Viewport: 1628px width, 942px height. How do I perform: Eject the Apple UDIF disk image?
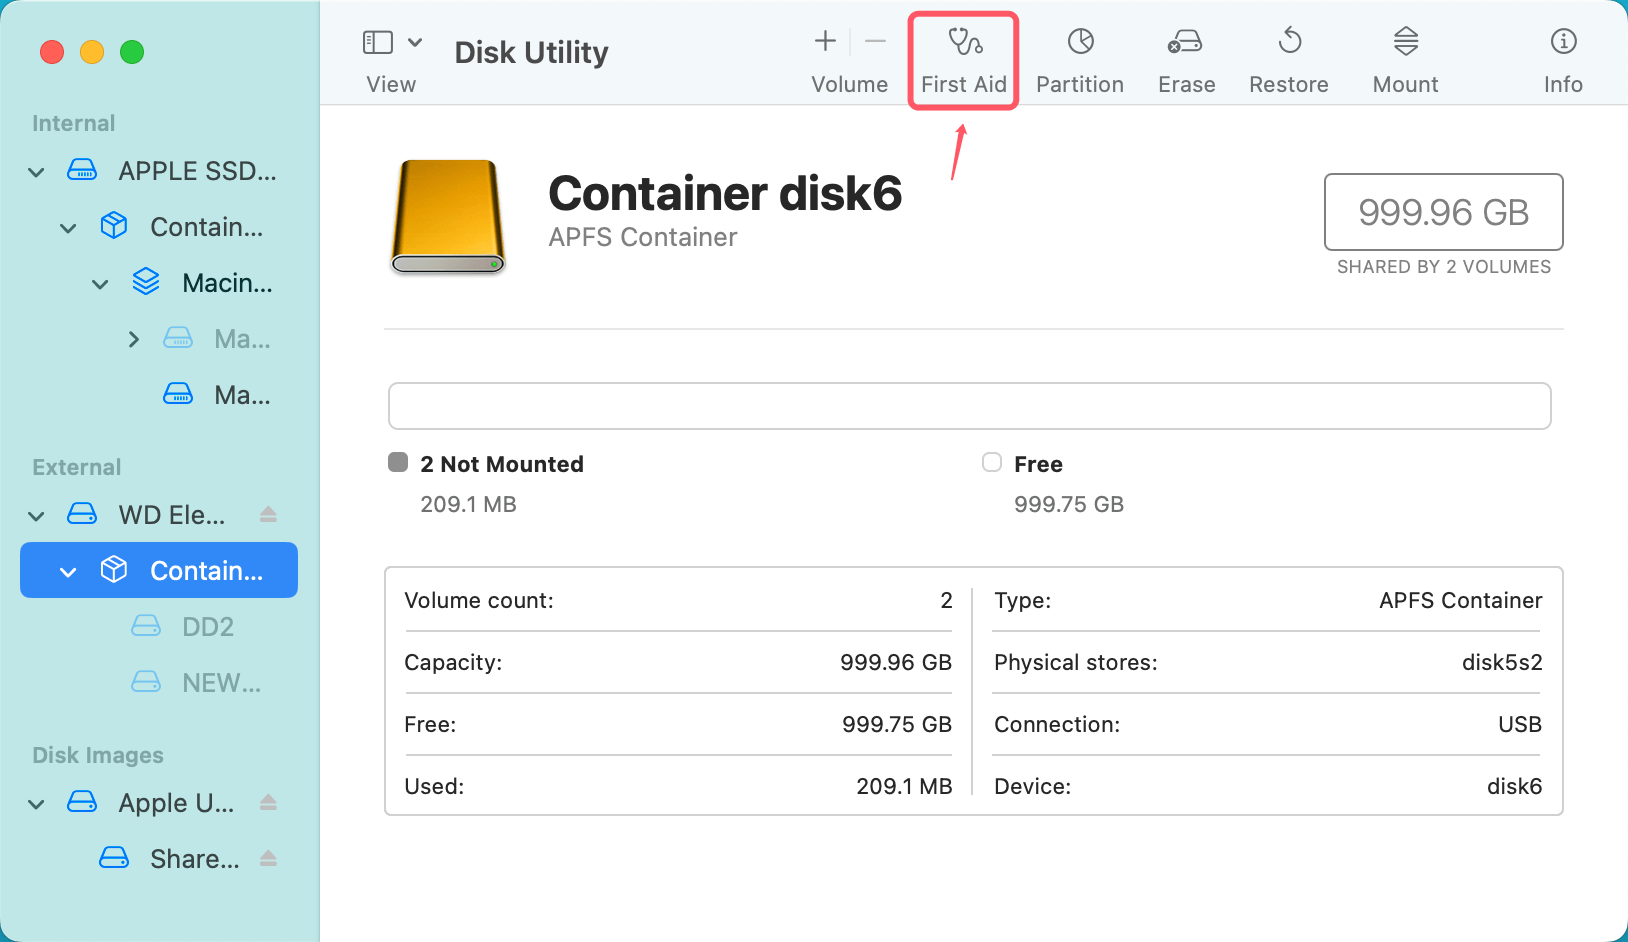(268, 802)
